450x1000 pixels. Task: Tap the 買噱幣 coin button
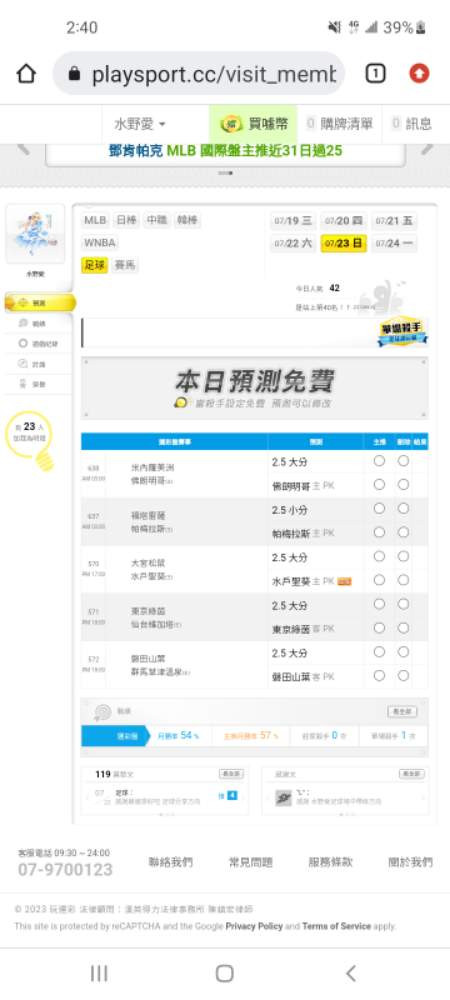point(253,124)
